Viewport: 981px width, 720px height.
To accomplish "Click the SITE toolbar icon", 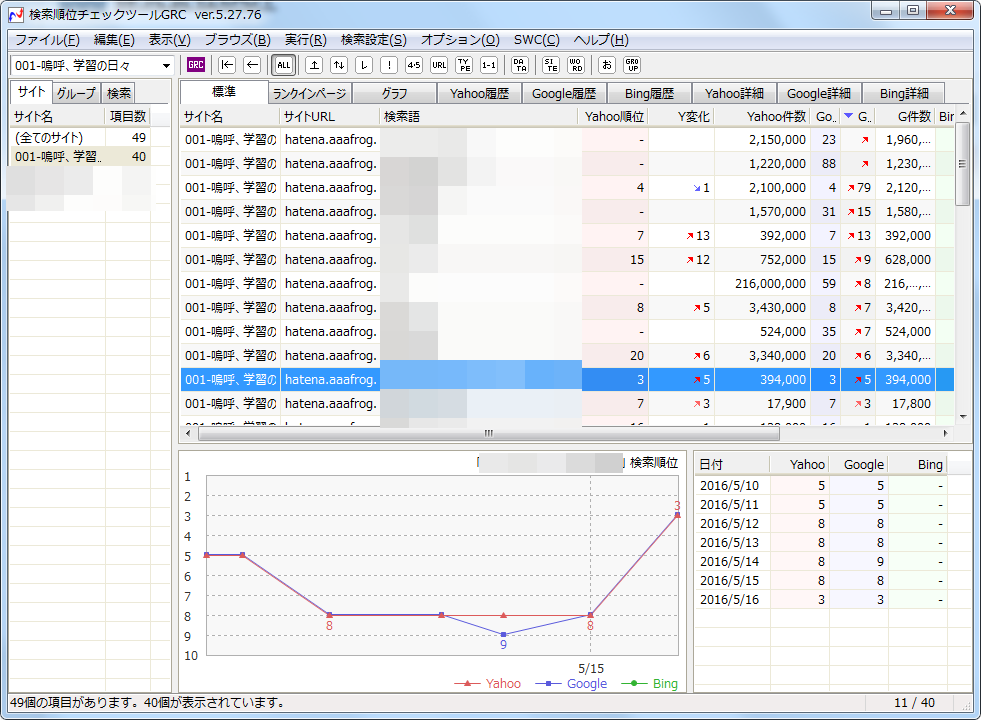I will tap(551, 64).
